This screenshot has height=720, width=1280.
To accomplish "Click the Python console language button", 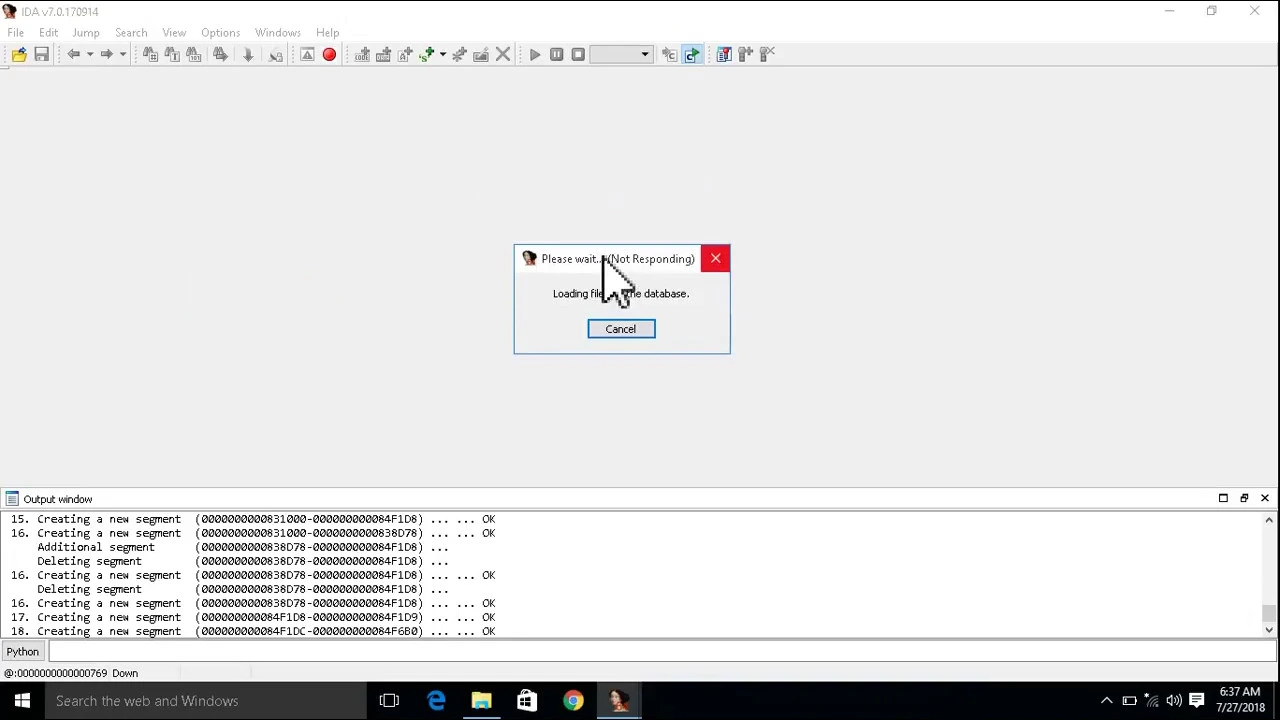I will coord(22,652).
